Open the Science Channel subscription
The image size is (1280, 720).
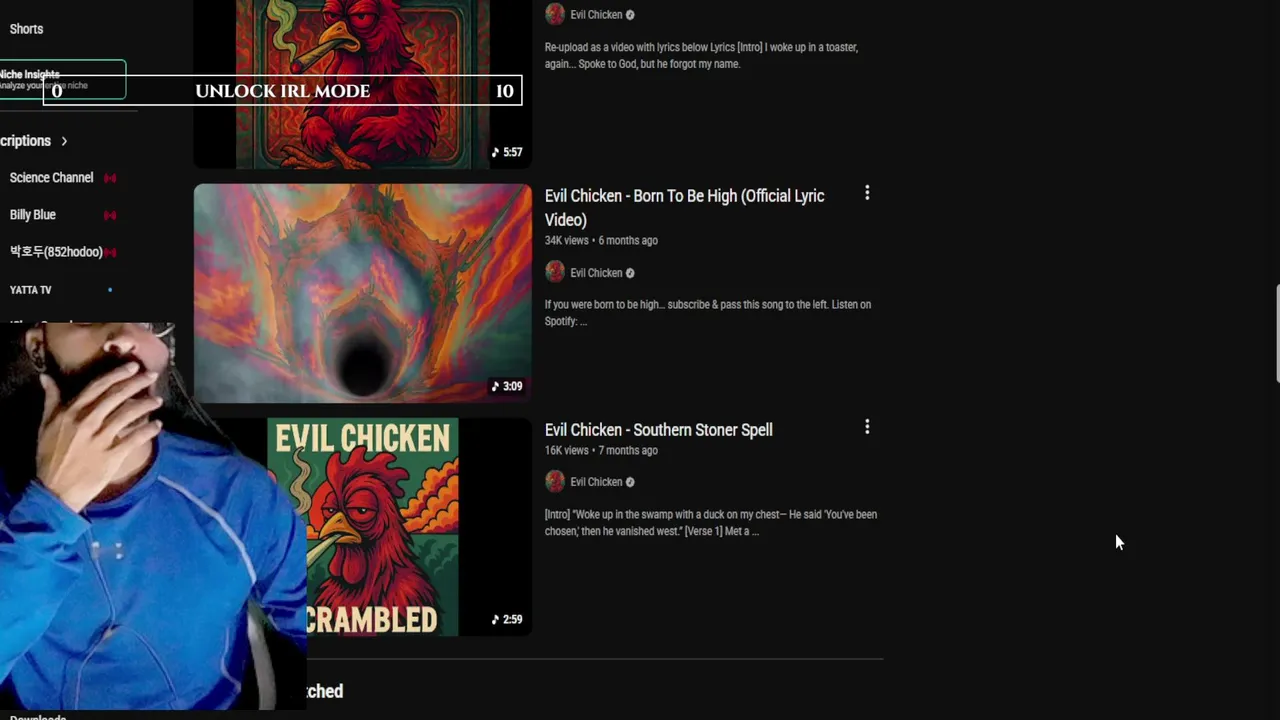pyautogui.click(x=51, y=178)
